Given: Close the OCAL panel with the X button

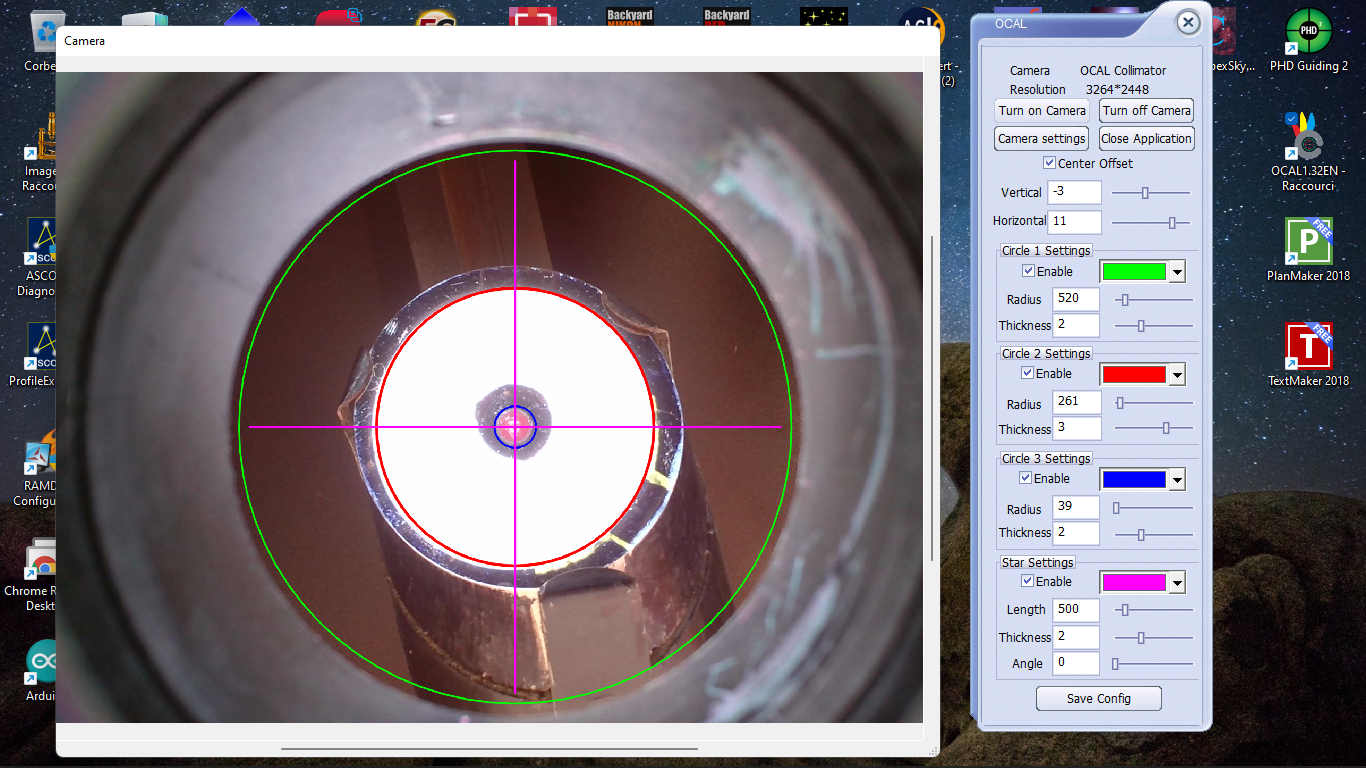Looking at the screenshot, I should pyautogui.click(x=1187, y=22).
